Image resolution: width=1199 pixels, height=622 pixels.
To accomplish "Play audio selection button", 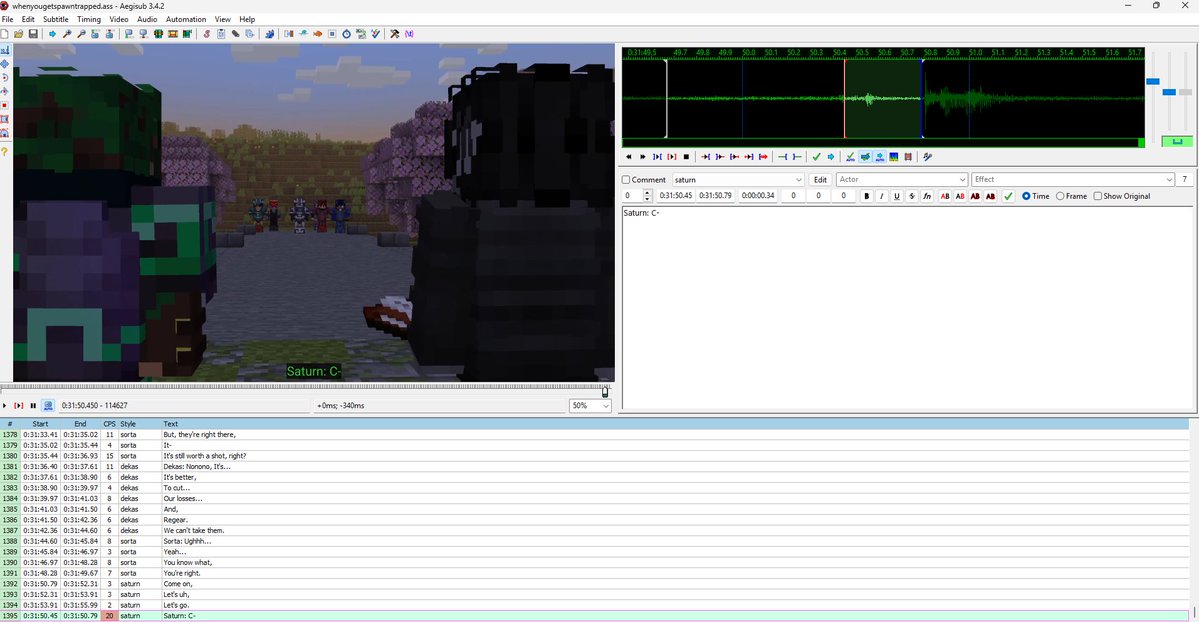I will pyautogui.click(x=657, y=157).
